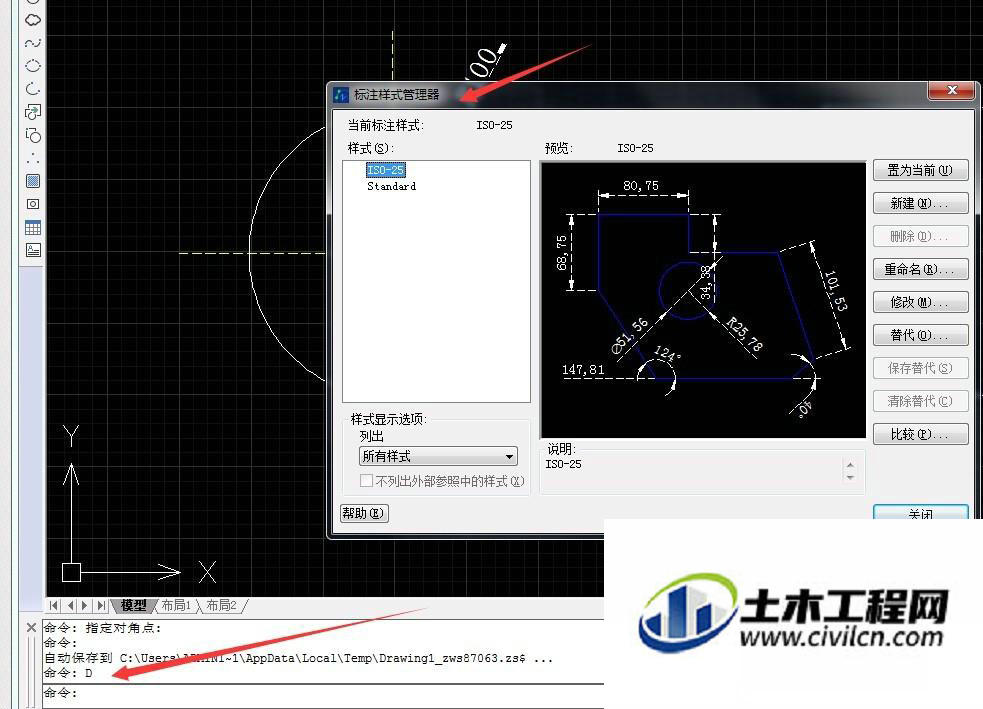Switch to the 布局1 tab
The height and width of the screenshot is (709, 983).
point(176,606)
